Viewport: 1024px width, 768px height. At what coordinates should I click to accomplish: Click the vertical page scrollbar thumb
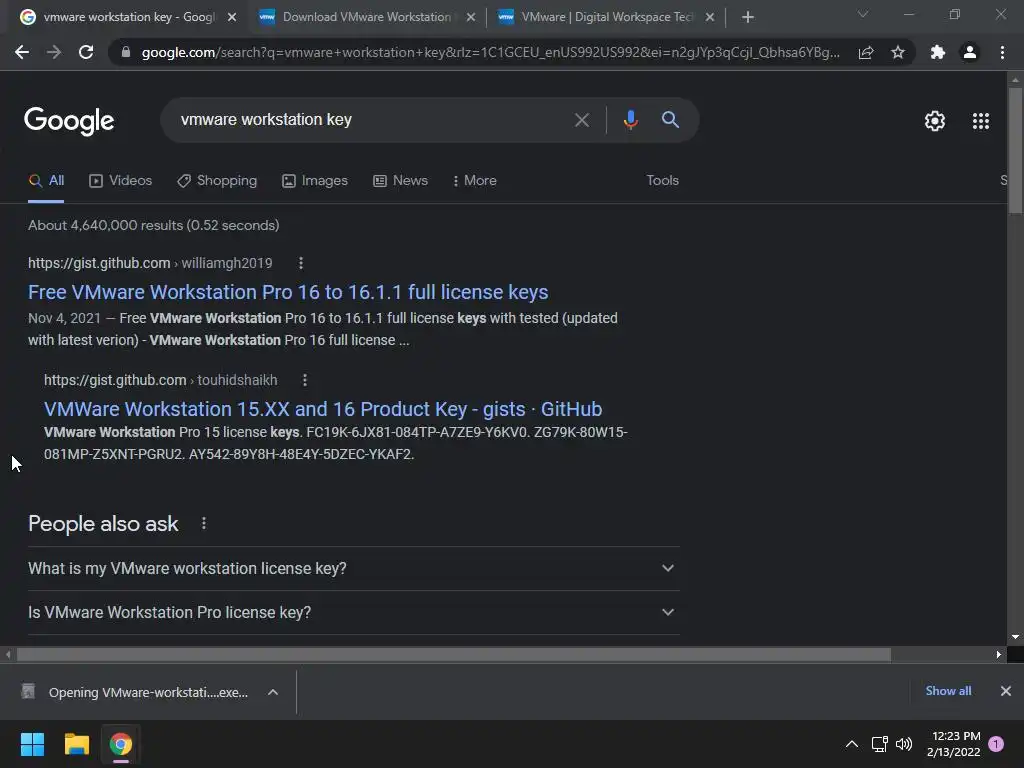coord(1015,150)
